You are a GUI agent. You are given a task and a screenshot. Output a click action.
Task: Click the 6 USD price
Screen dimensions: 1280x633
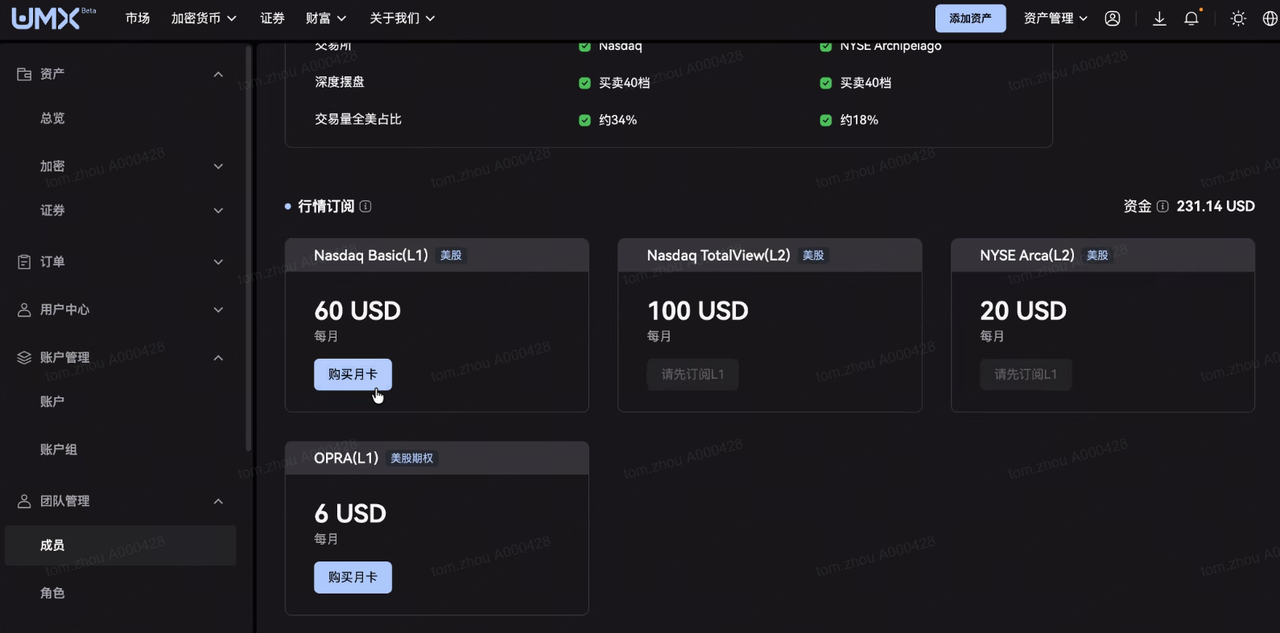pyautogui.click(x=350, y=514)
